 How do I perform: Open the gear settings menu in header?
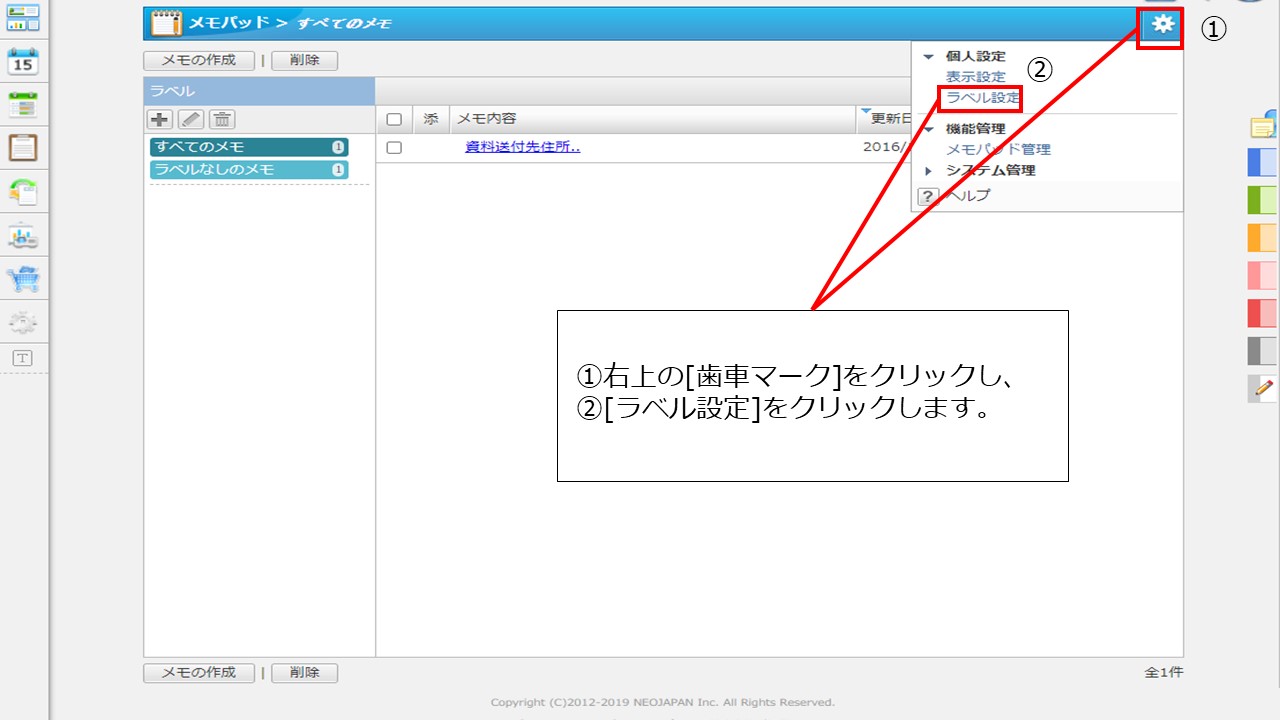(1162, 25)
